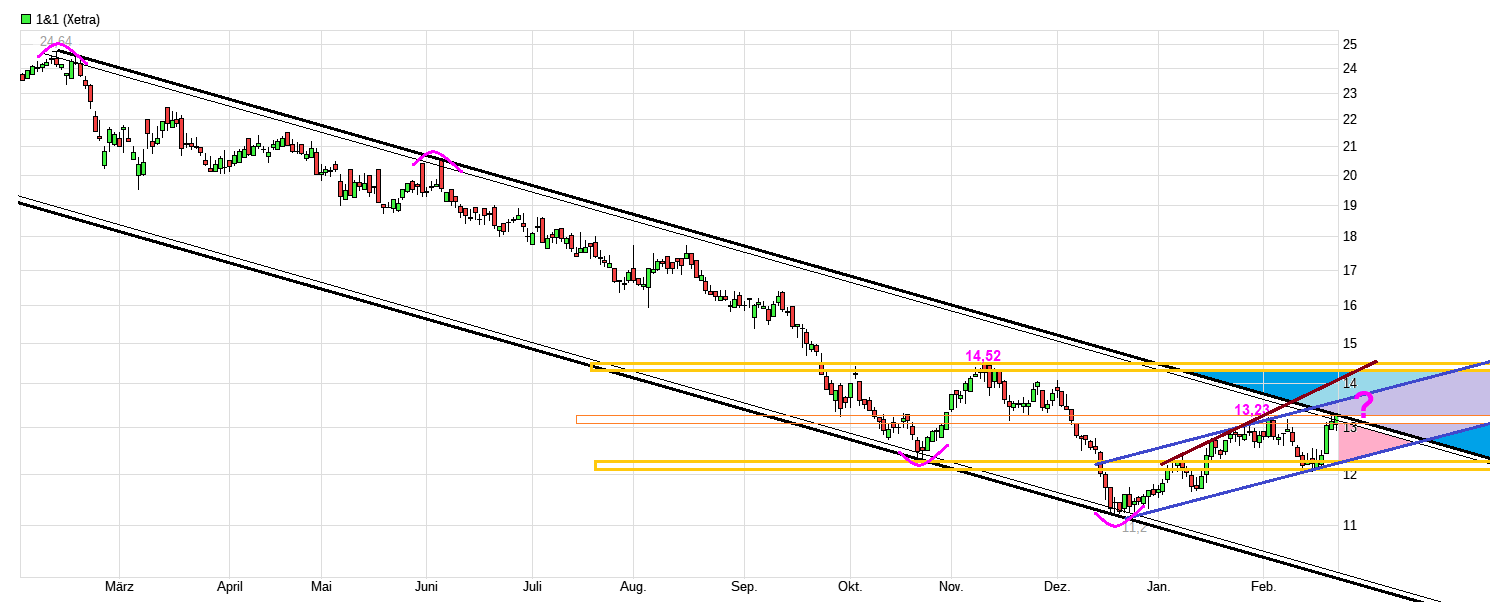Click price level 21 on axis

click(x=1349, y=146)
